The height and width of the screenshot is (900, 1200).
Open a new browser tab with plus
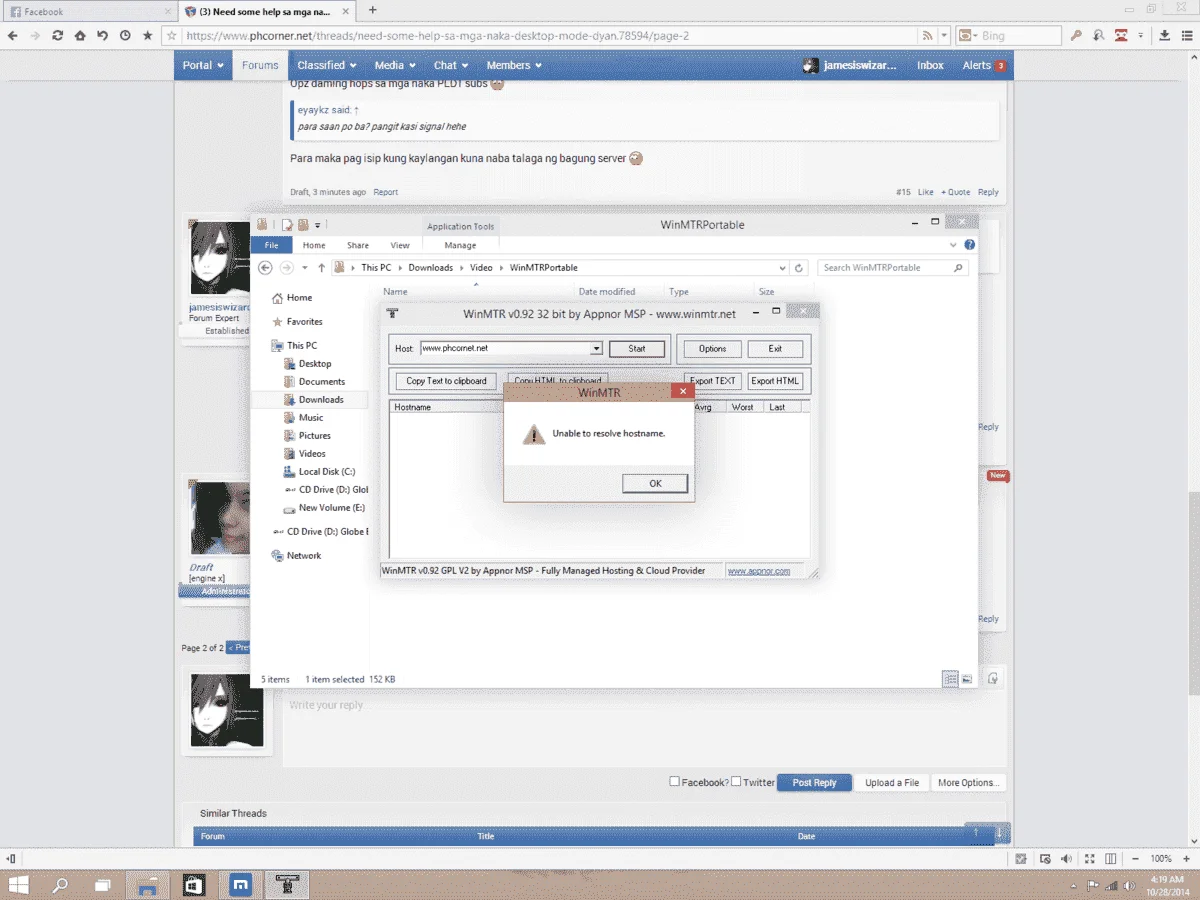point(373,10)
